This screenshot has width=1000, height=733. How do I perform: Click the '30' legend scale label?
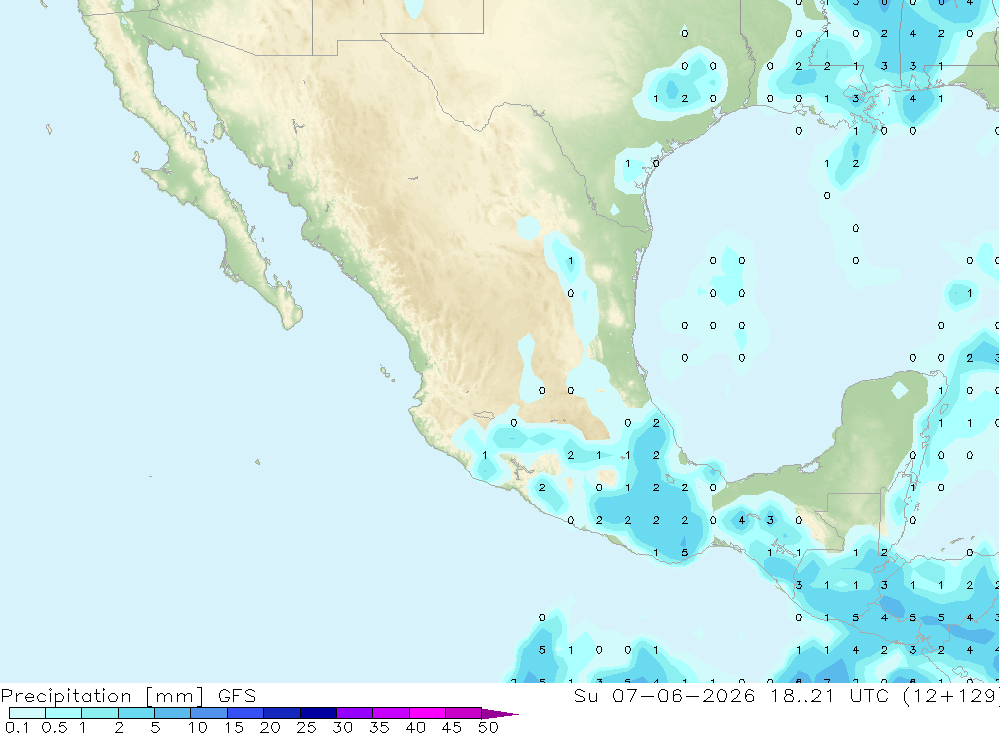coord(343,727)
